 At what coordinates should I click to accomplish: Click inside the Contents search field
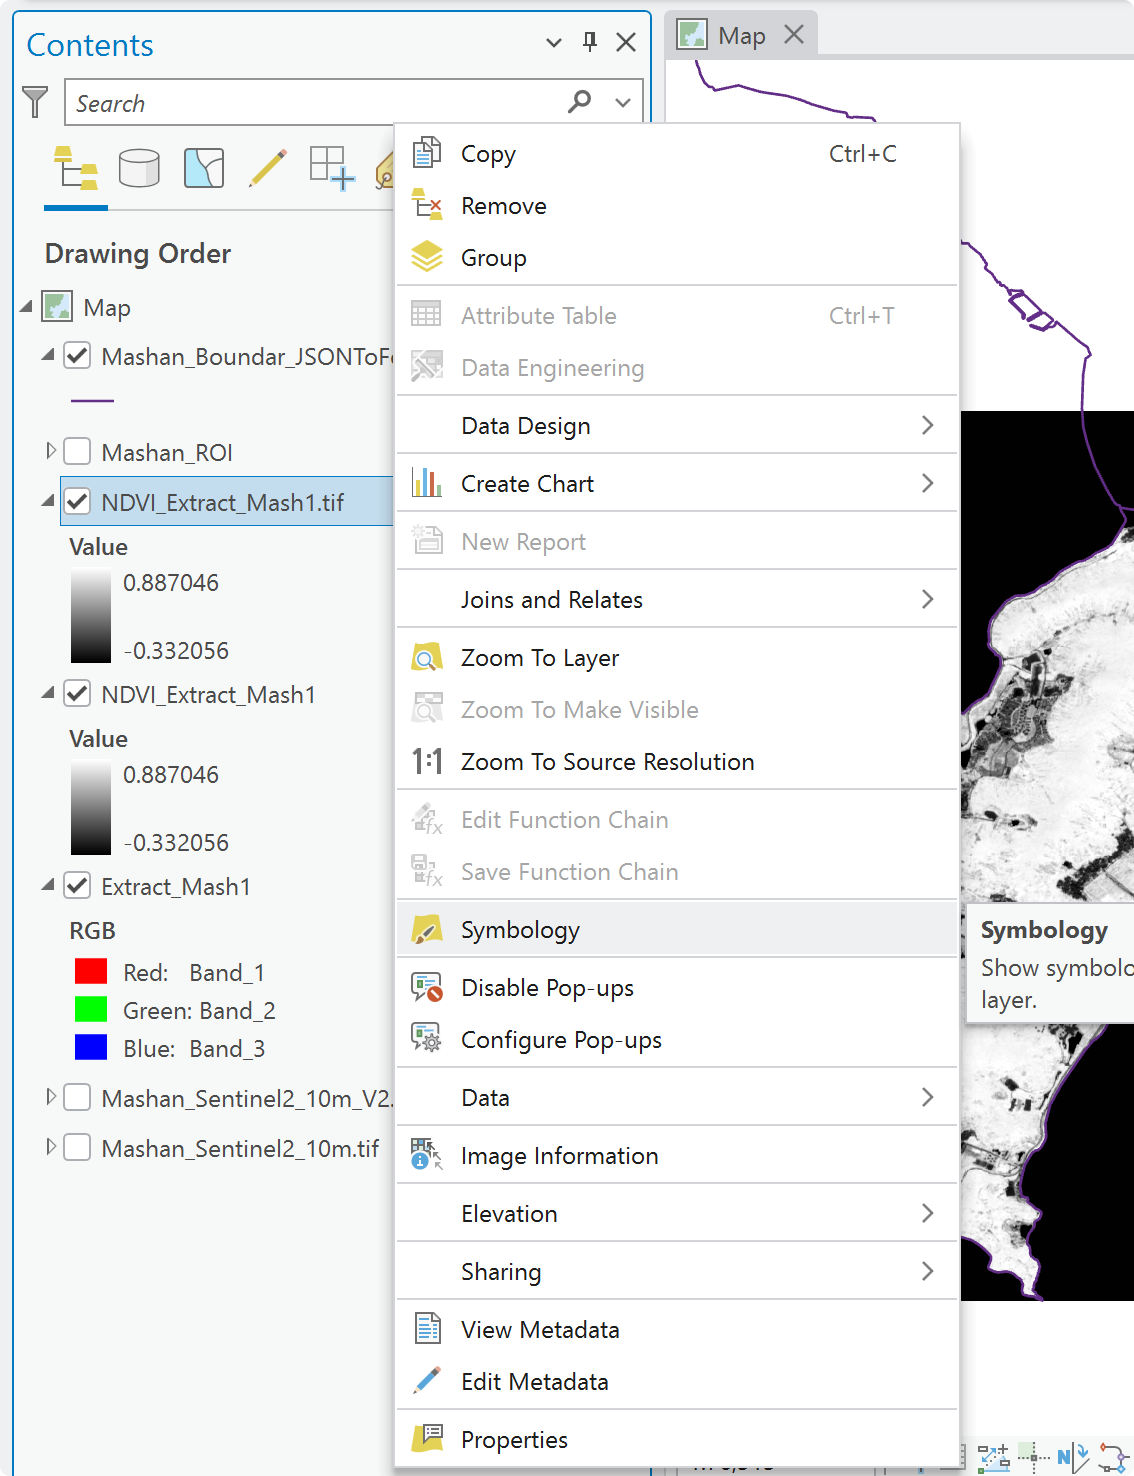tap(315, 103)
